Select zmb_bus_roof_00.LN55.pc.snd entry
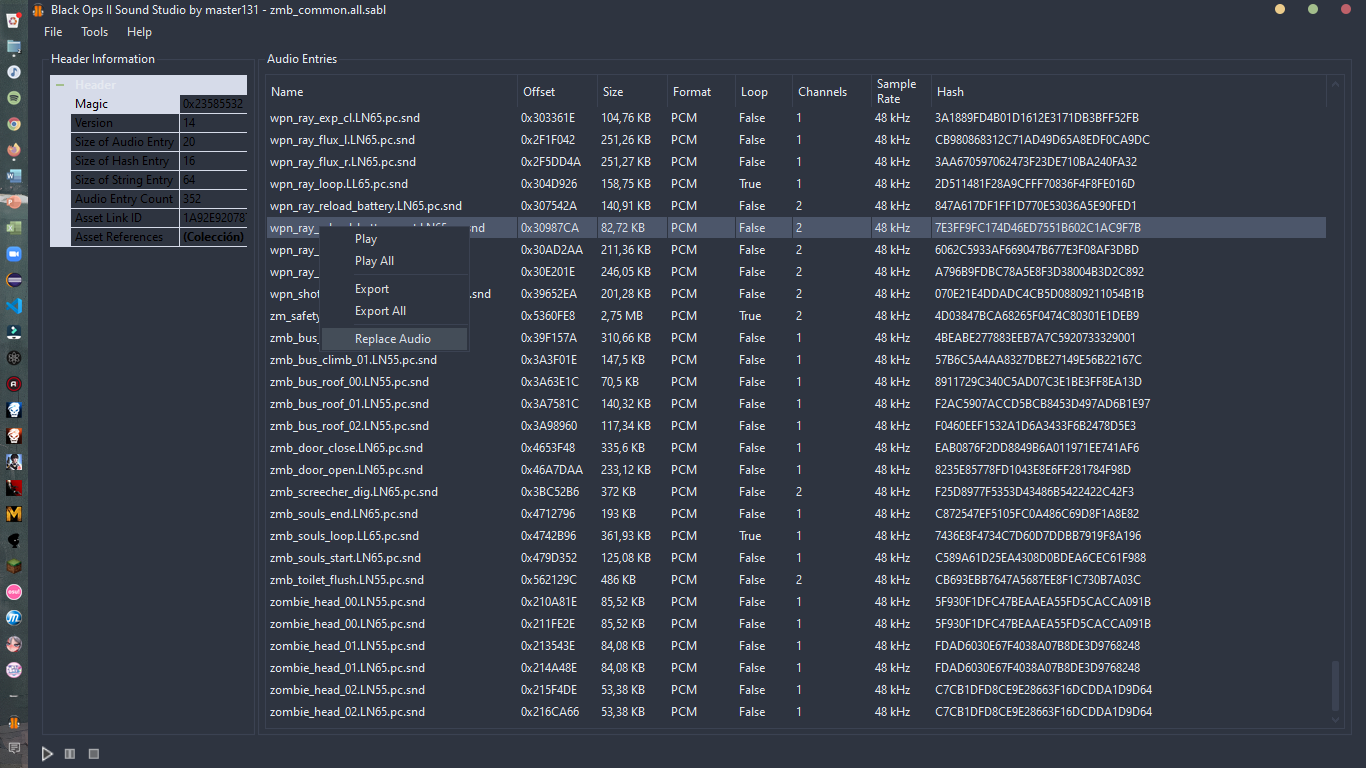The image size is (1366, 768). pos(796,382)
